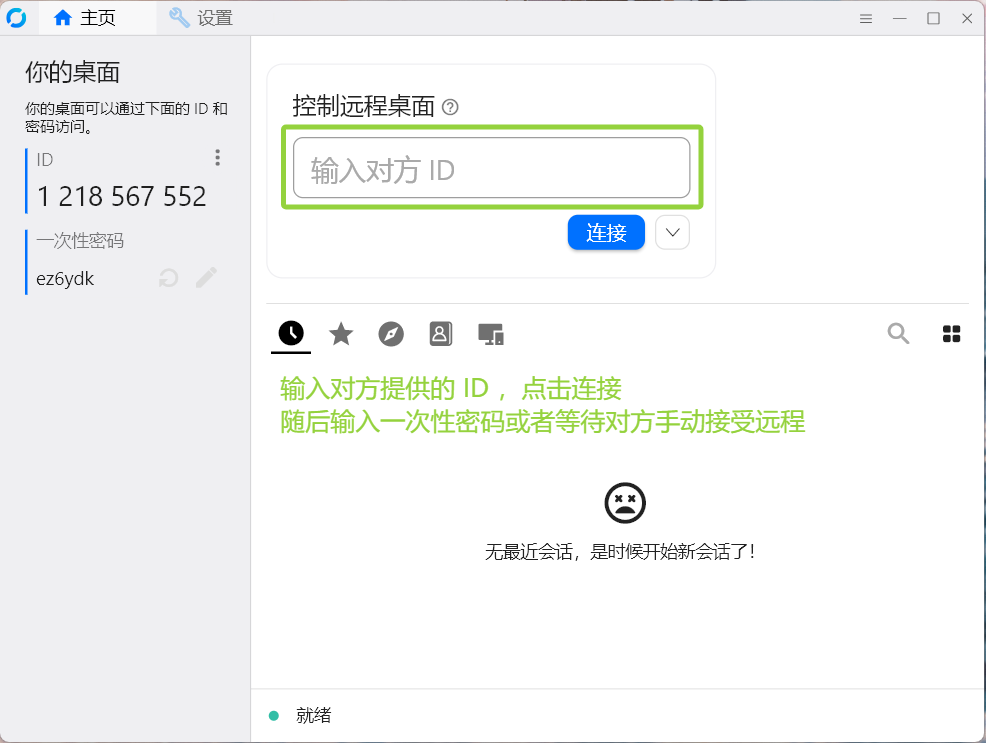Open discovered devices compass icon

point(391,334)
